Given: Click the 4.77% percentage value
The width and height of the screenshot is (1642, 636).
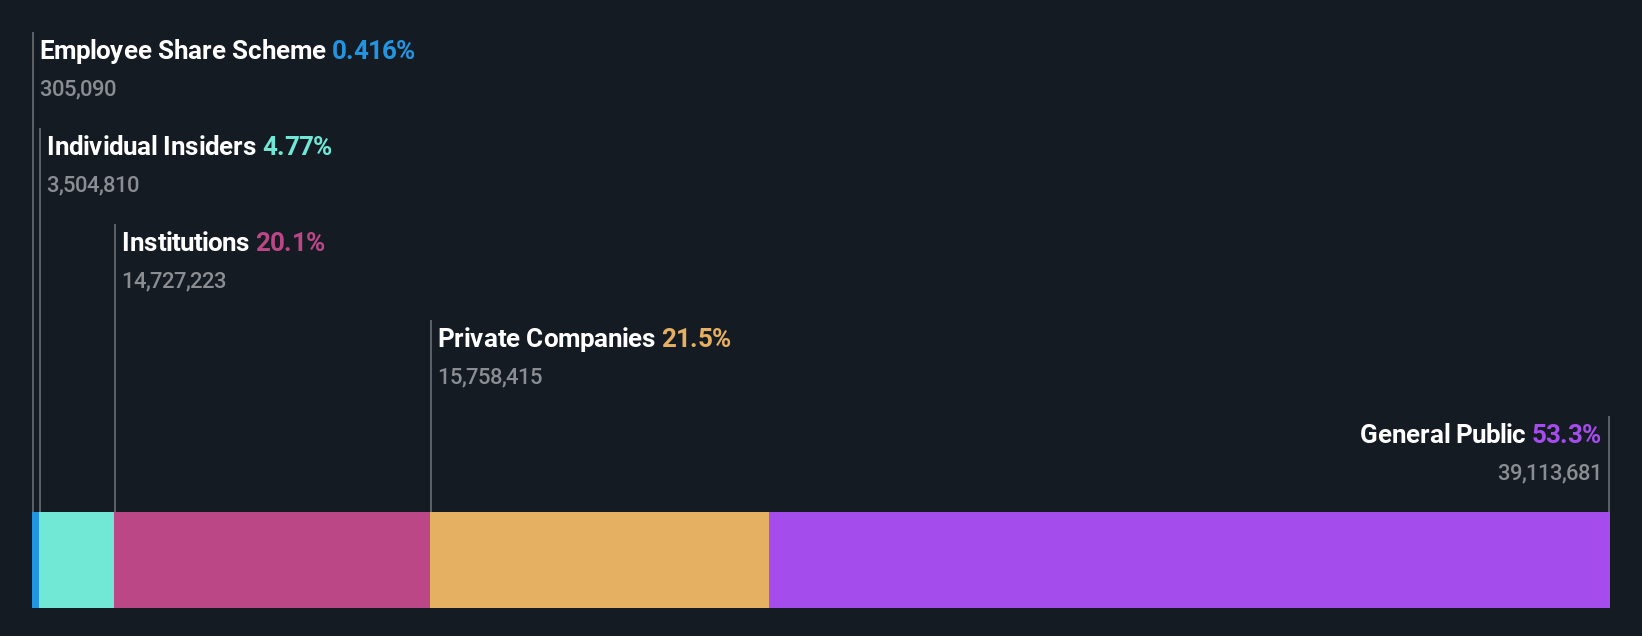Looking at the screenshot, I should tap(297, 146).
